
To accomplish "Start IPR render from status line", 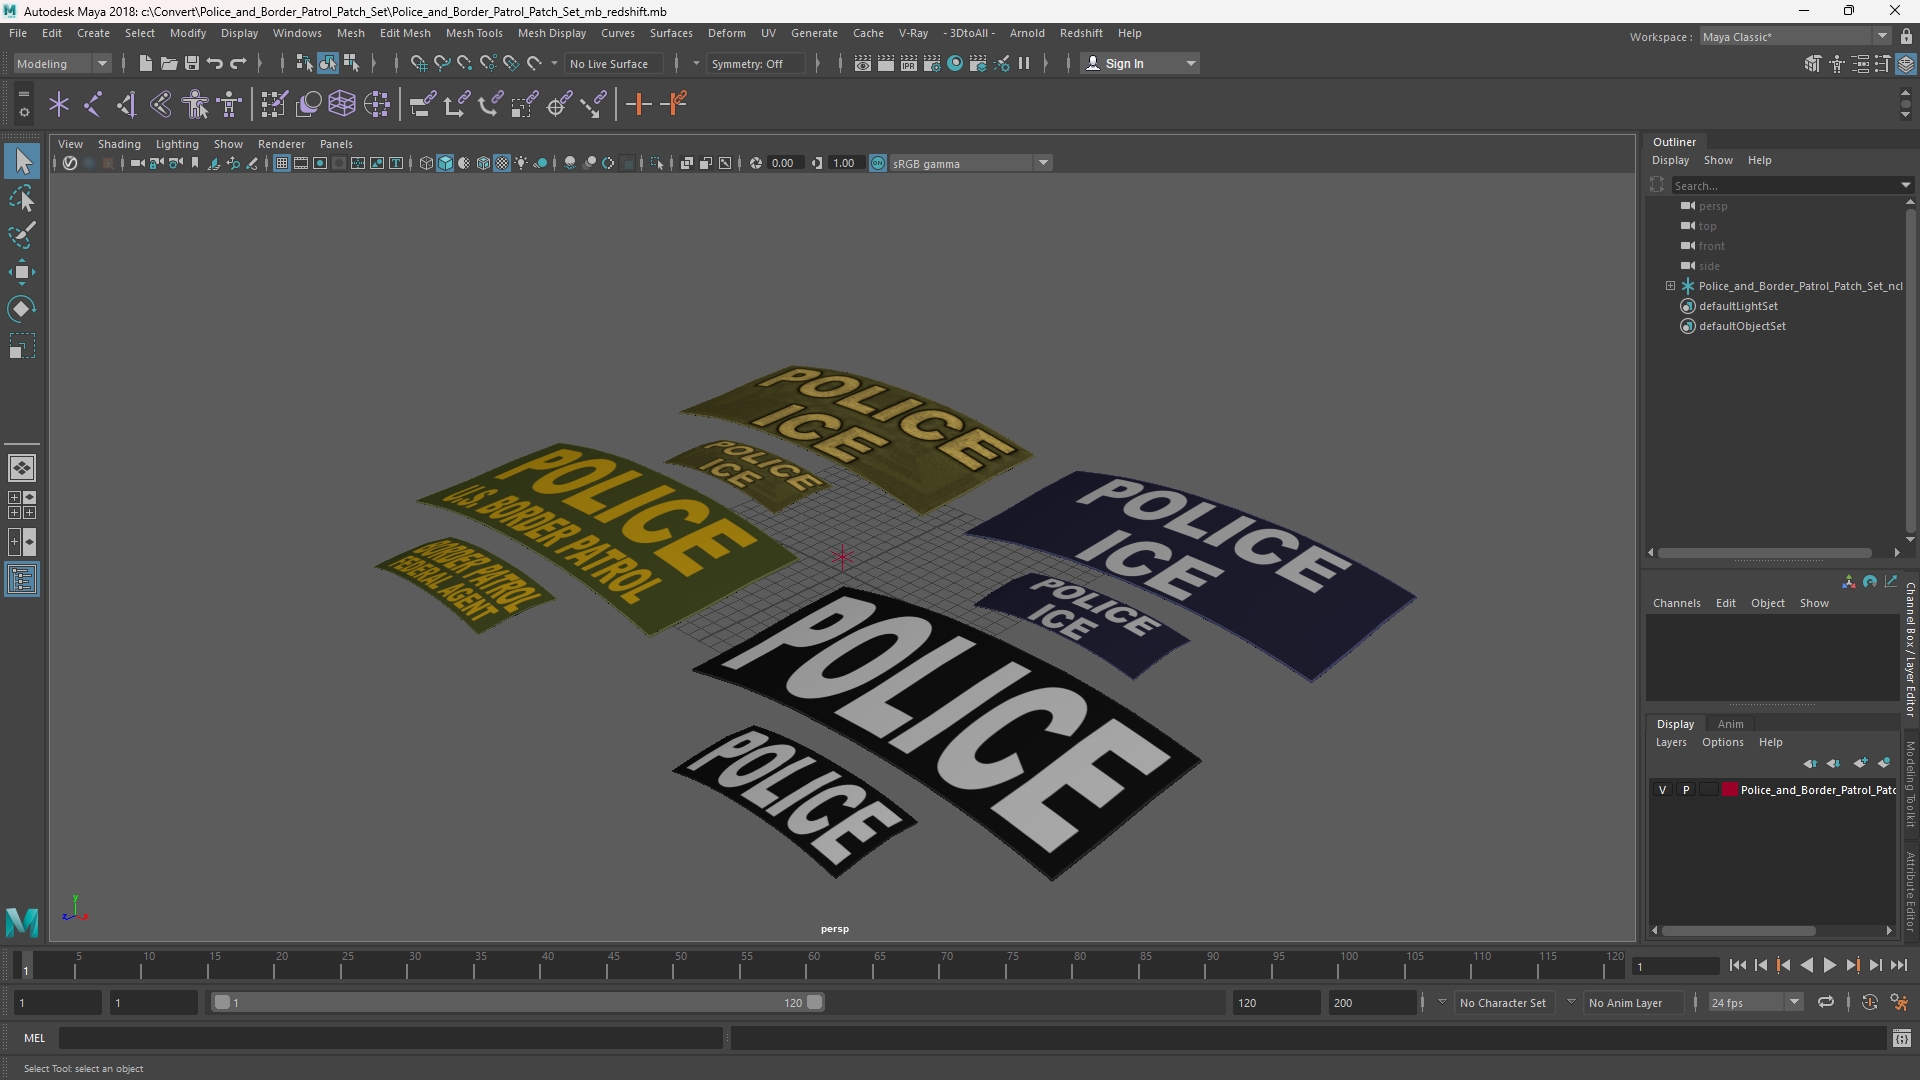I will point(909,63).
